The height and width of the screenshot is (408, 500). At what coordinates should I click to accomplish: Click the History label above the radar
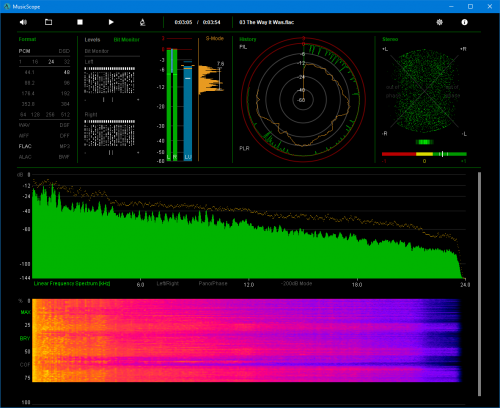[x=248, y=39]
